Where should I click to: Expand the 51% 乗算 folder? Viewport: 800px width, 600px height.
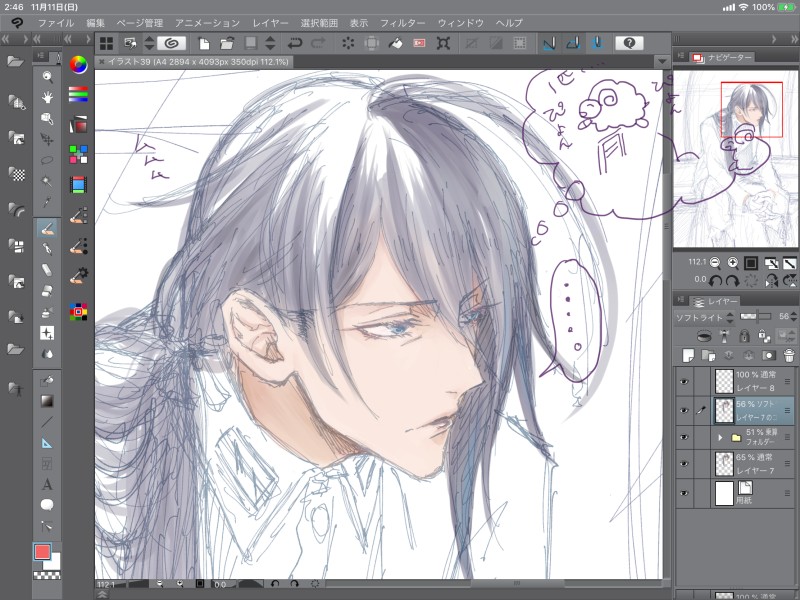pos(720,437)
